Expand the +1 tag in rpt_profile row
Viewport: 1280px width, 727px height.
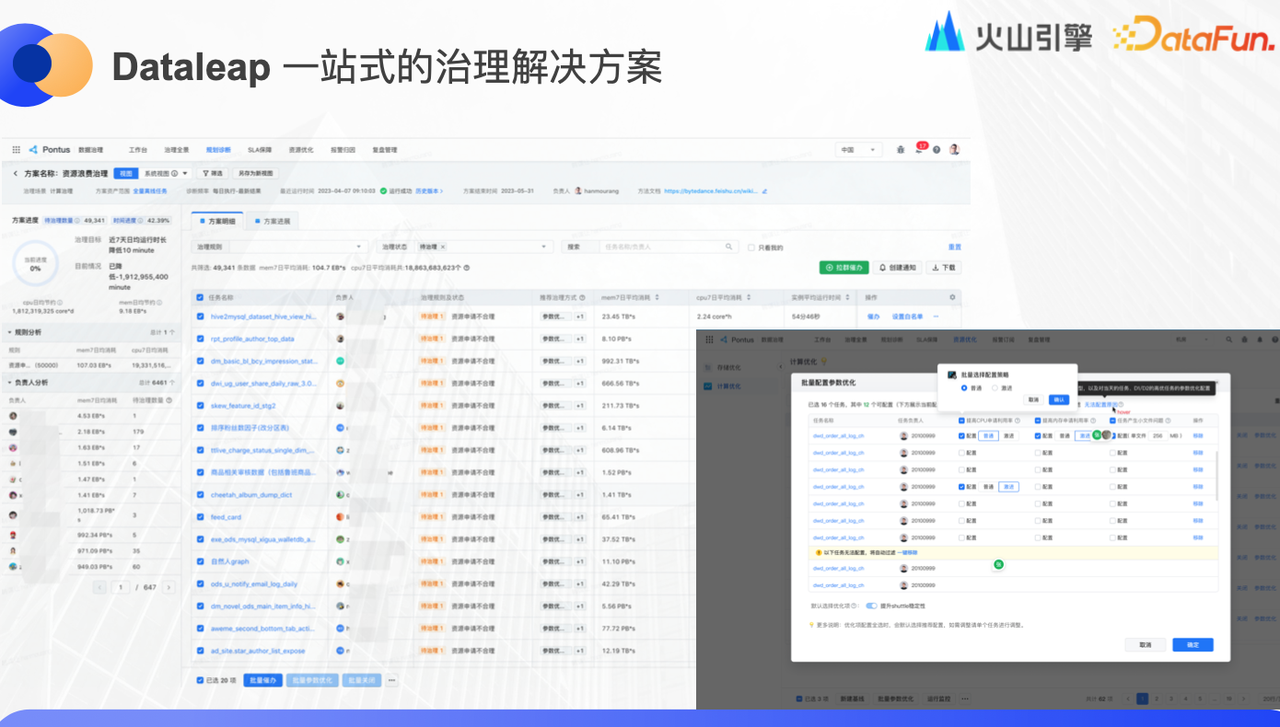tap(580, 339)
